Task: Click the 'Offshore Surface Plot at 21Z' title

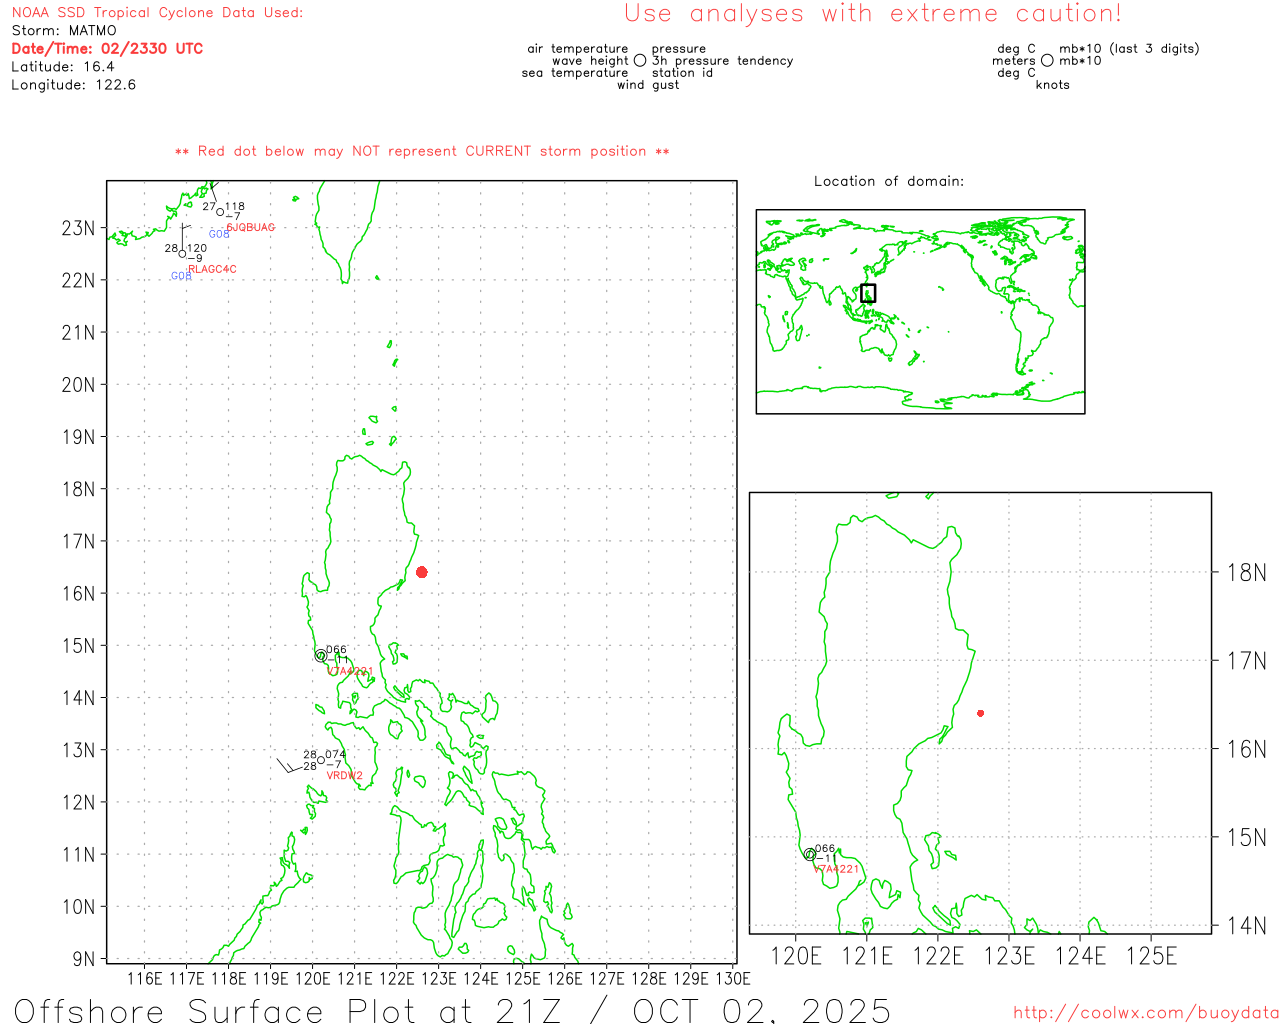Action: (452, 1010)
